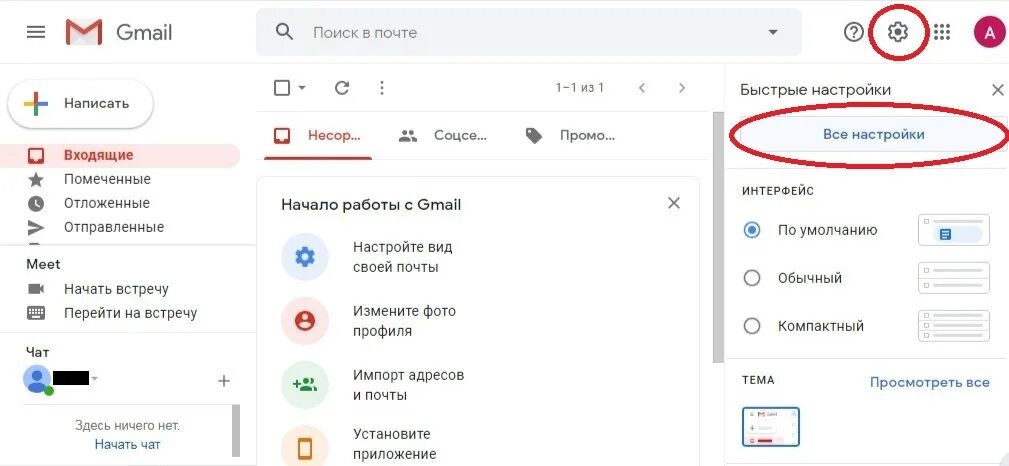Click the Поиск в почте search field

529,32
